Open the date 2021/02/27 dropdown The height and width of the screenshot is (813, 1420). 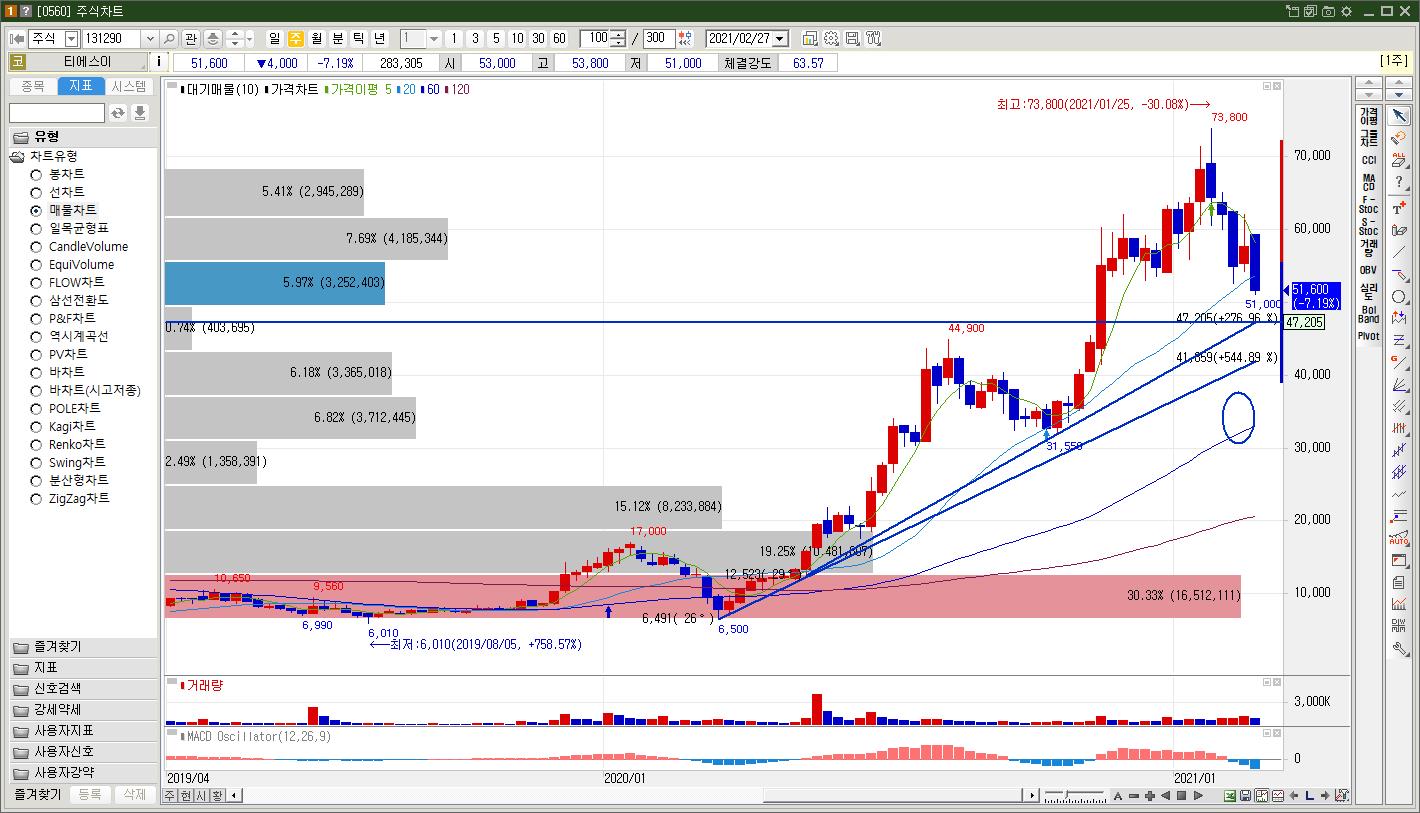780,38
